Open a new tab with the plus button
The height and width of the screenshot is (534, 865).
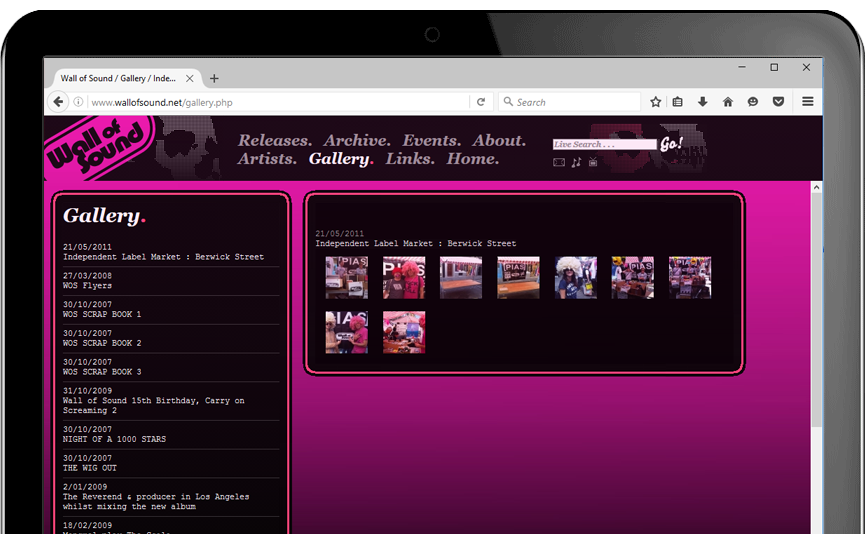point(214,78)
